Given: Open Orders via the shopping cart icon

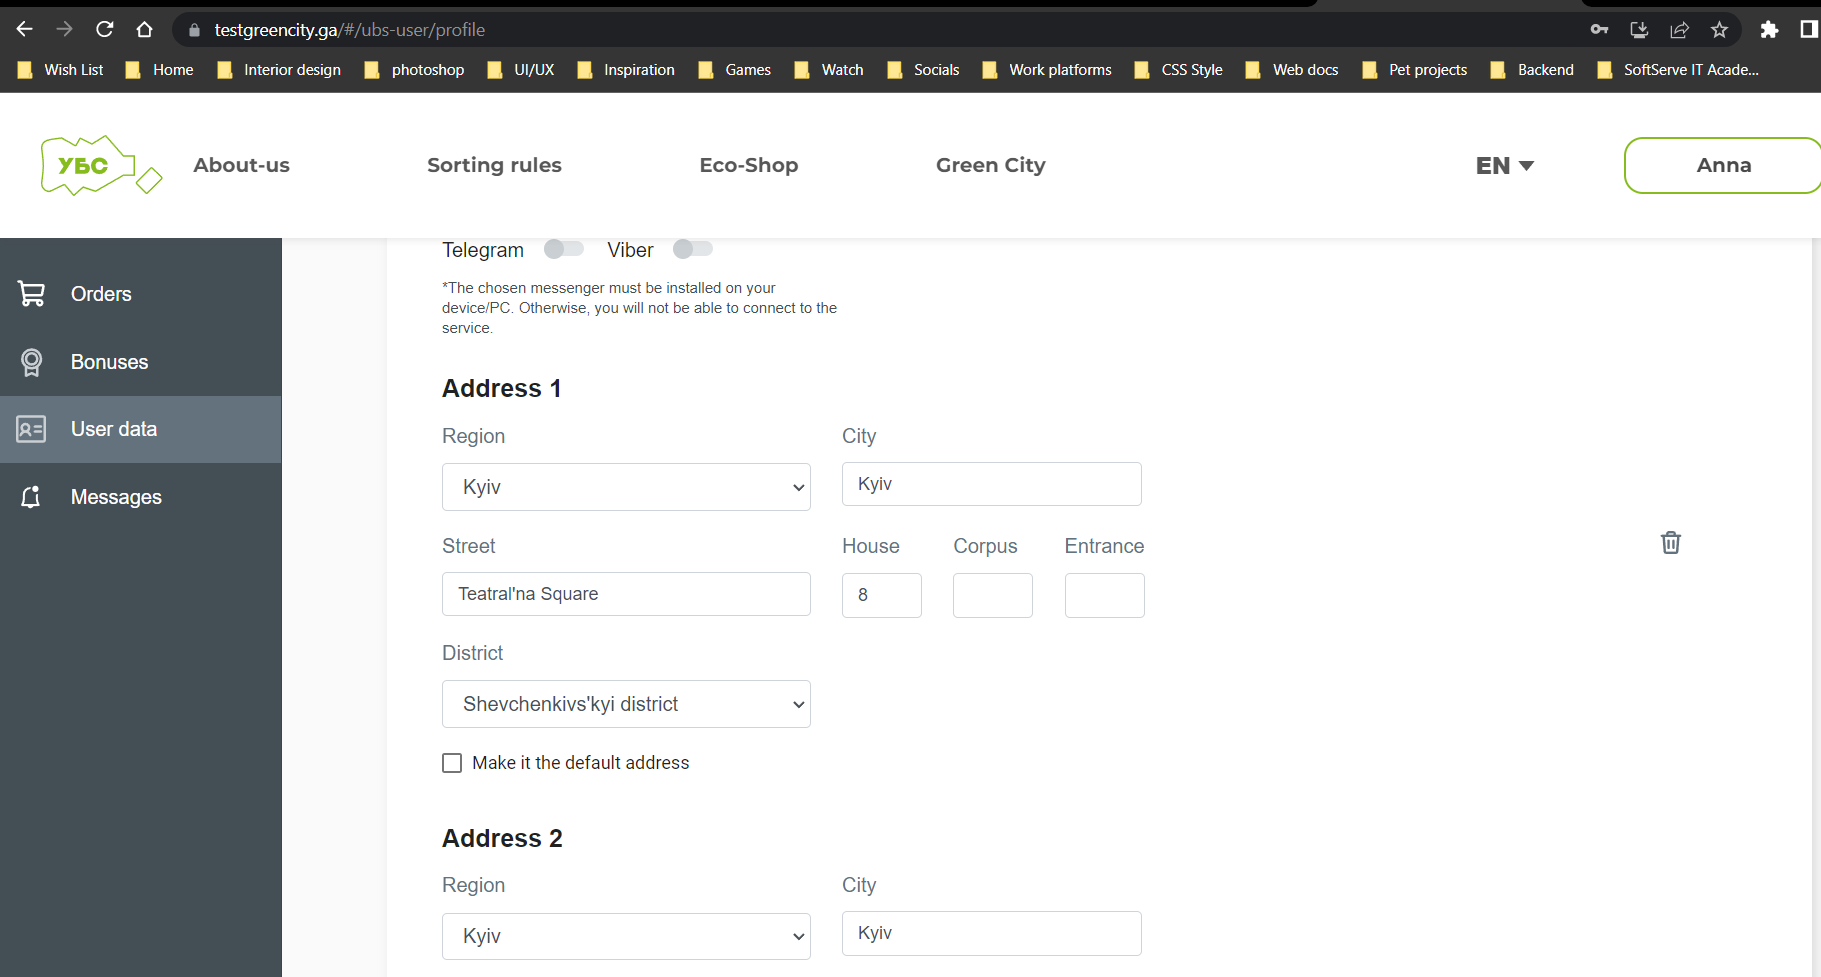Looking at the screenshot, I should [31, 293].
